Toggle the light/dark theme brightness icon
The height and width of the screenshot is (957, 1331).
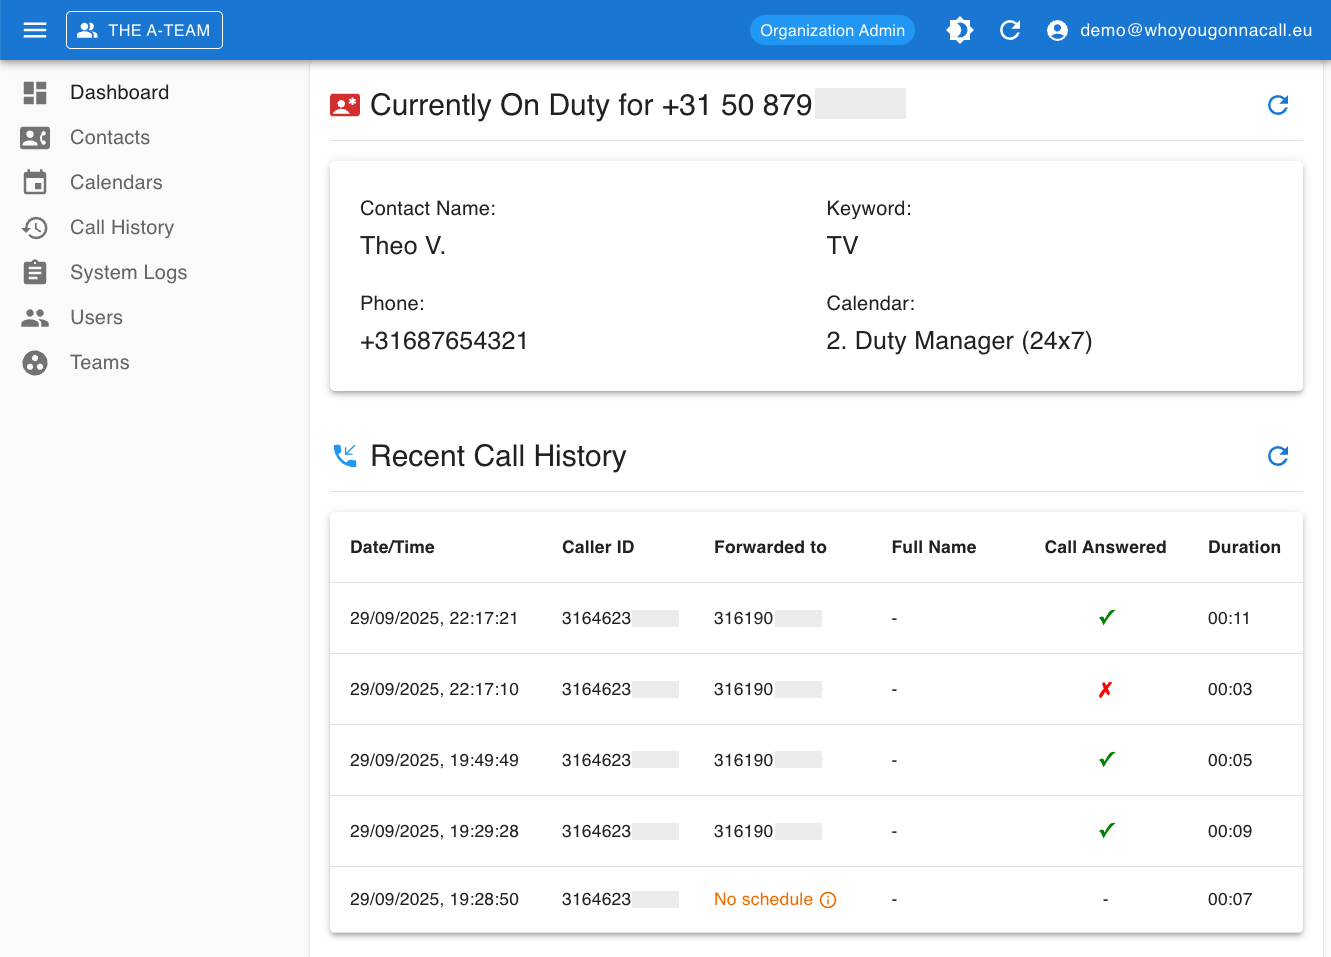(959, 30)
